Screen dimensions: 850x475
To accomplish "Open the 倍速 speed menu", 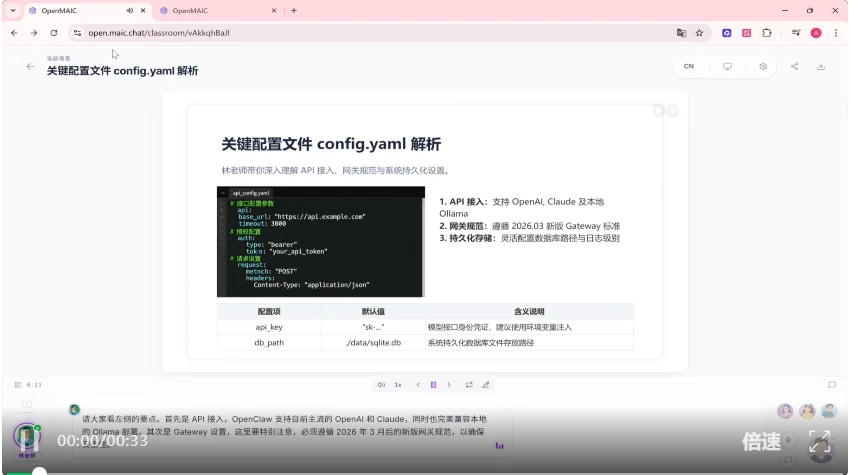I will point(761,442).
